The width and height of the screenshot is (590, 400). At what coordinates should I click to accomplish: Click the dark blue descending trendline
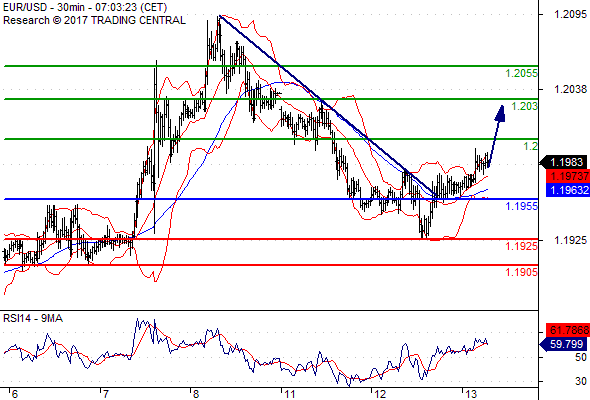tap(327, 105)
